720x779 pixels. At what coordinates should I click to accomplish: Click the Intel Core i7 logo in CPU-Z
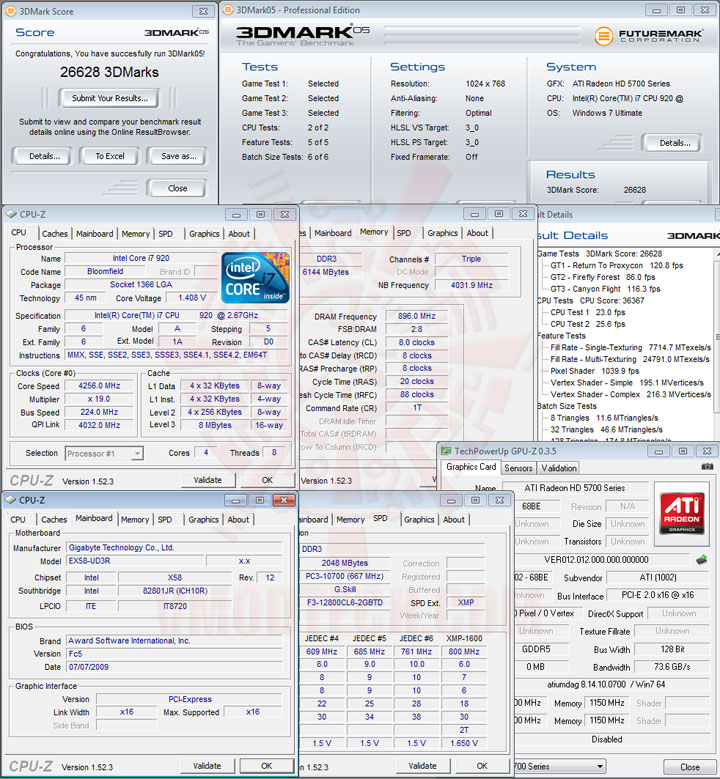tap(255, 278)
